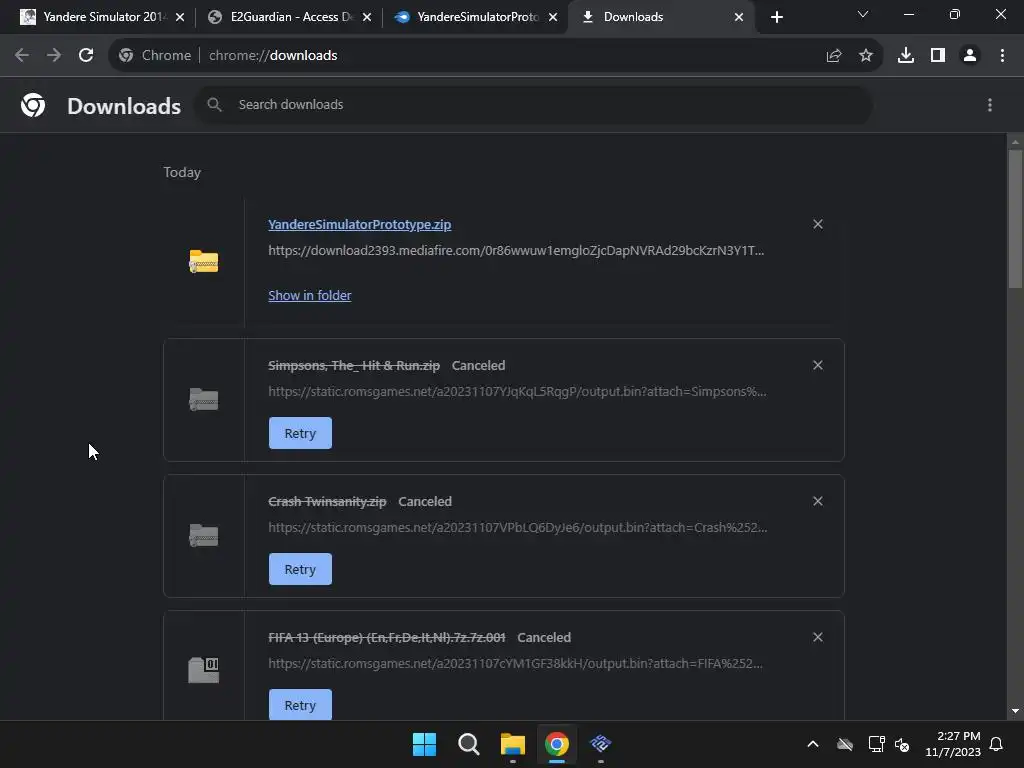This screenshot has height=768, width=1024.
Task: Open the YandereSimulatorPrototype.zip file link
Action: [359, 224]
